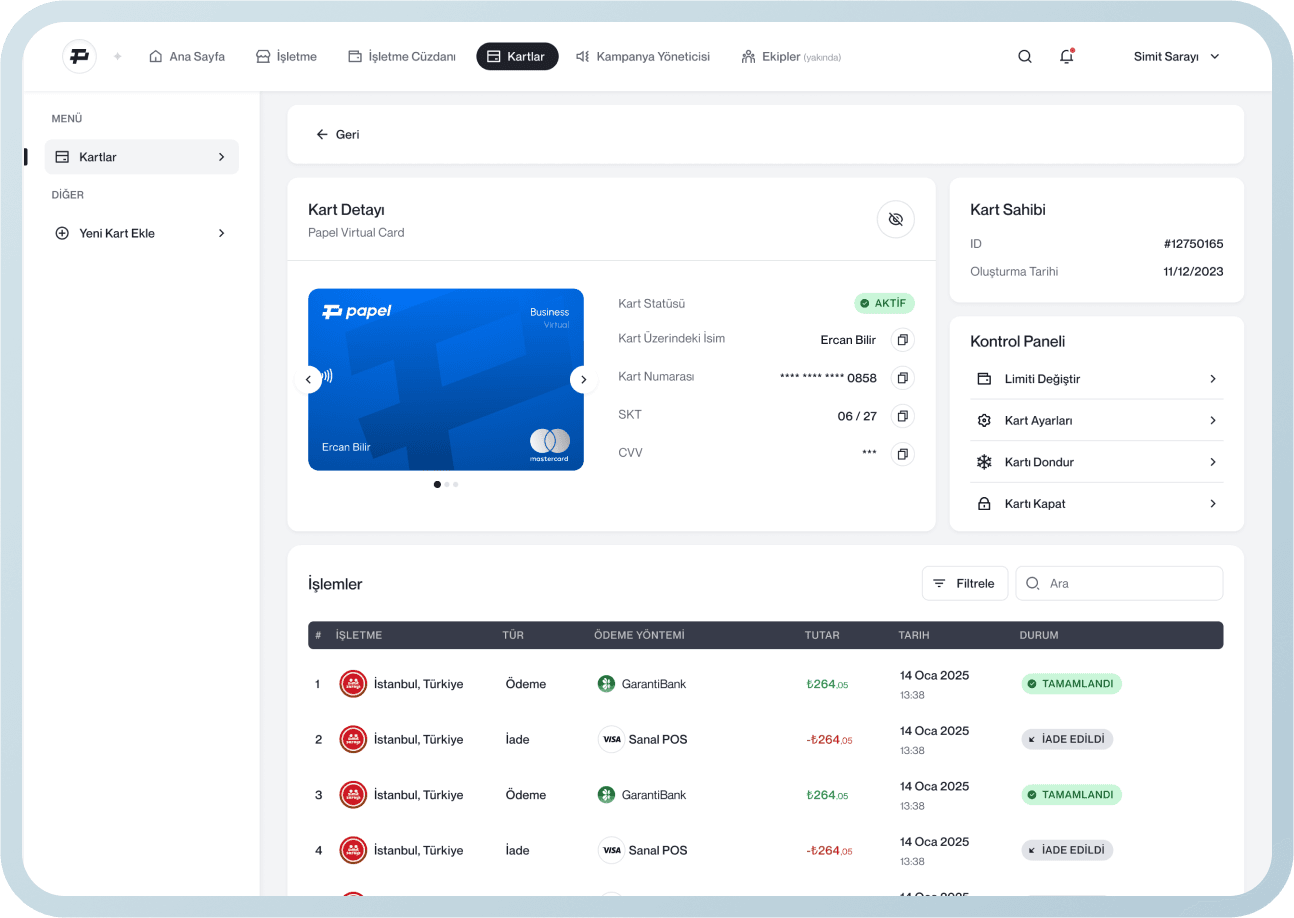Open Kampanya Yöneticisi tab

[x=643, y=57]
